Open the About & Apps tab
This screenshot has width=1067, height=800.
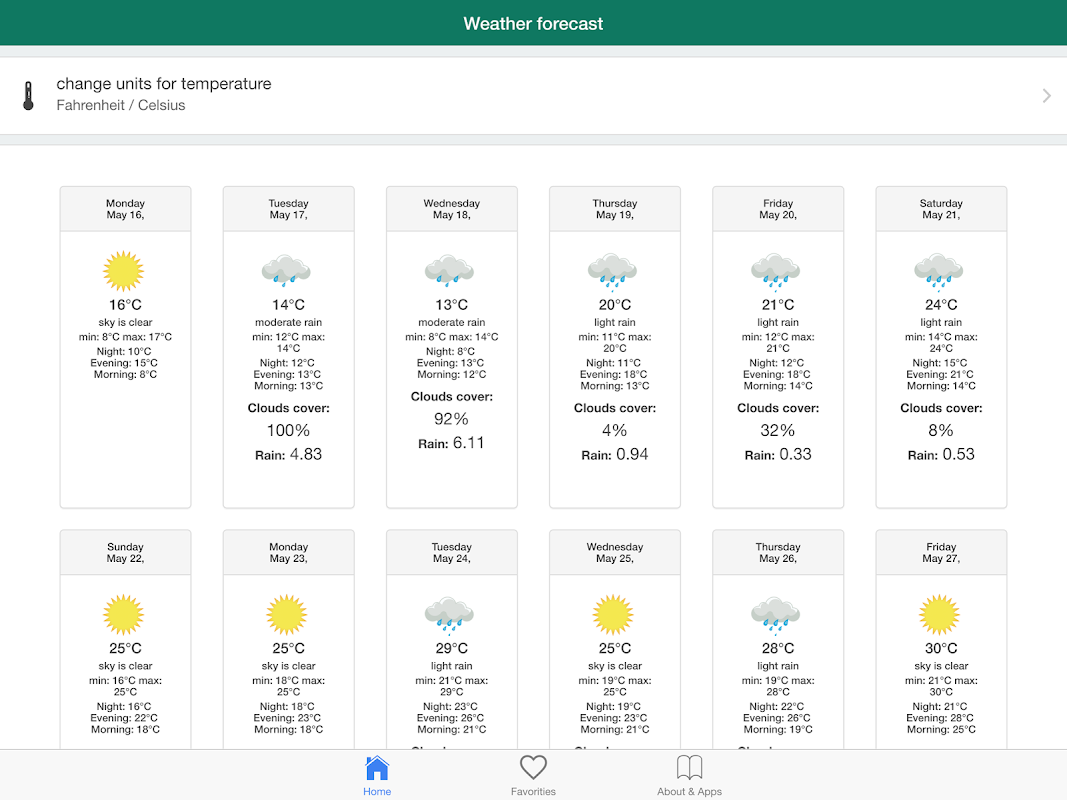(689, 776)
